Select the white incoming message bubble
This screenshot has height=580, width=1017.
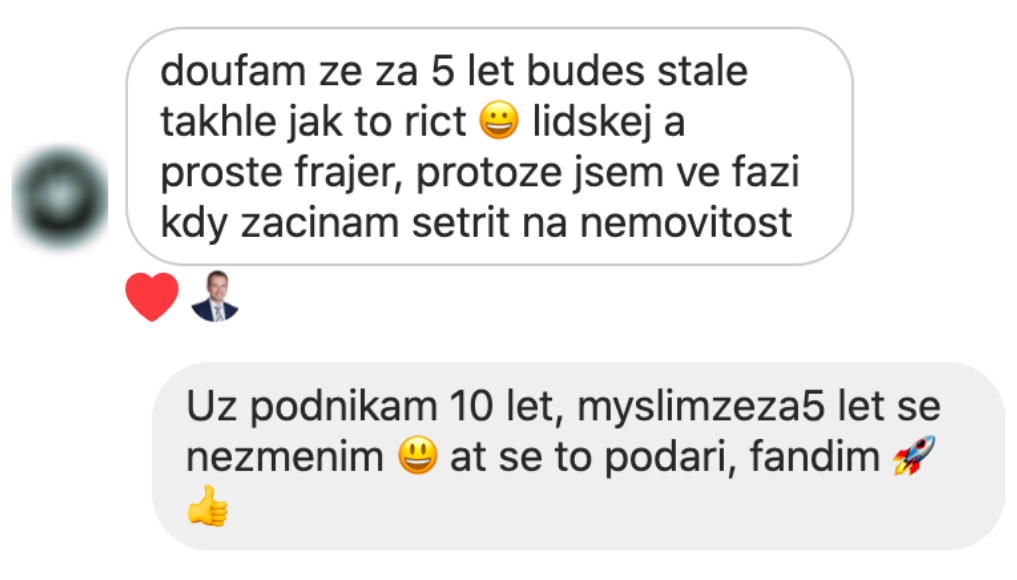coord(490,146)
